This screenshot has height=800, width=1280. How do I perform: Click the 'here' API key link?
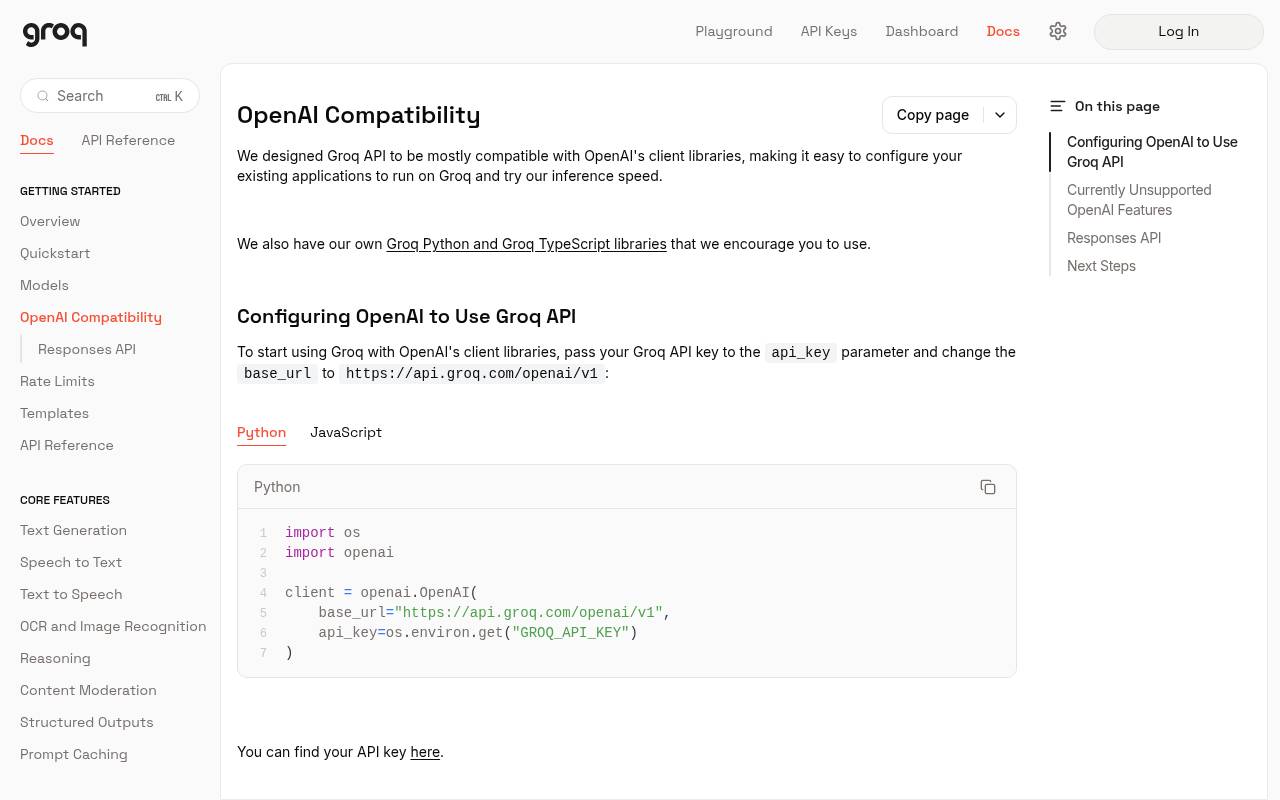pos(425,752)
